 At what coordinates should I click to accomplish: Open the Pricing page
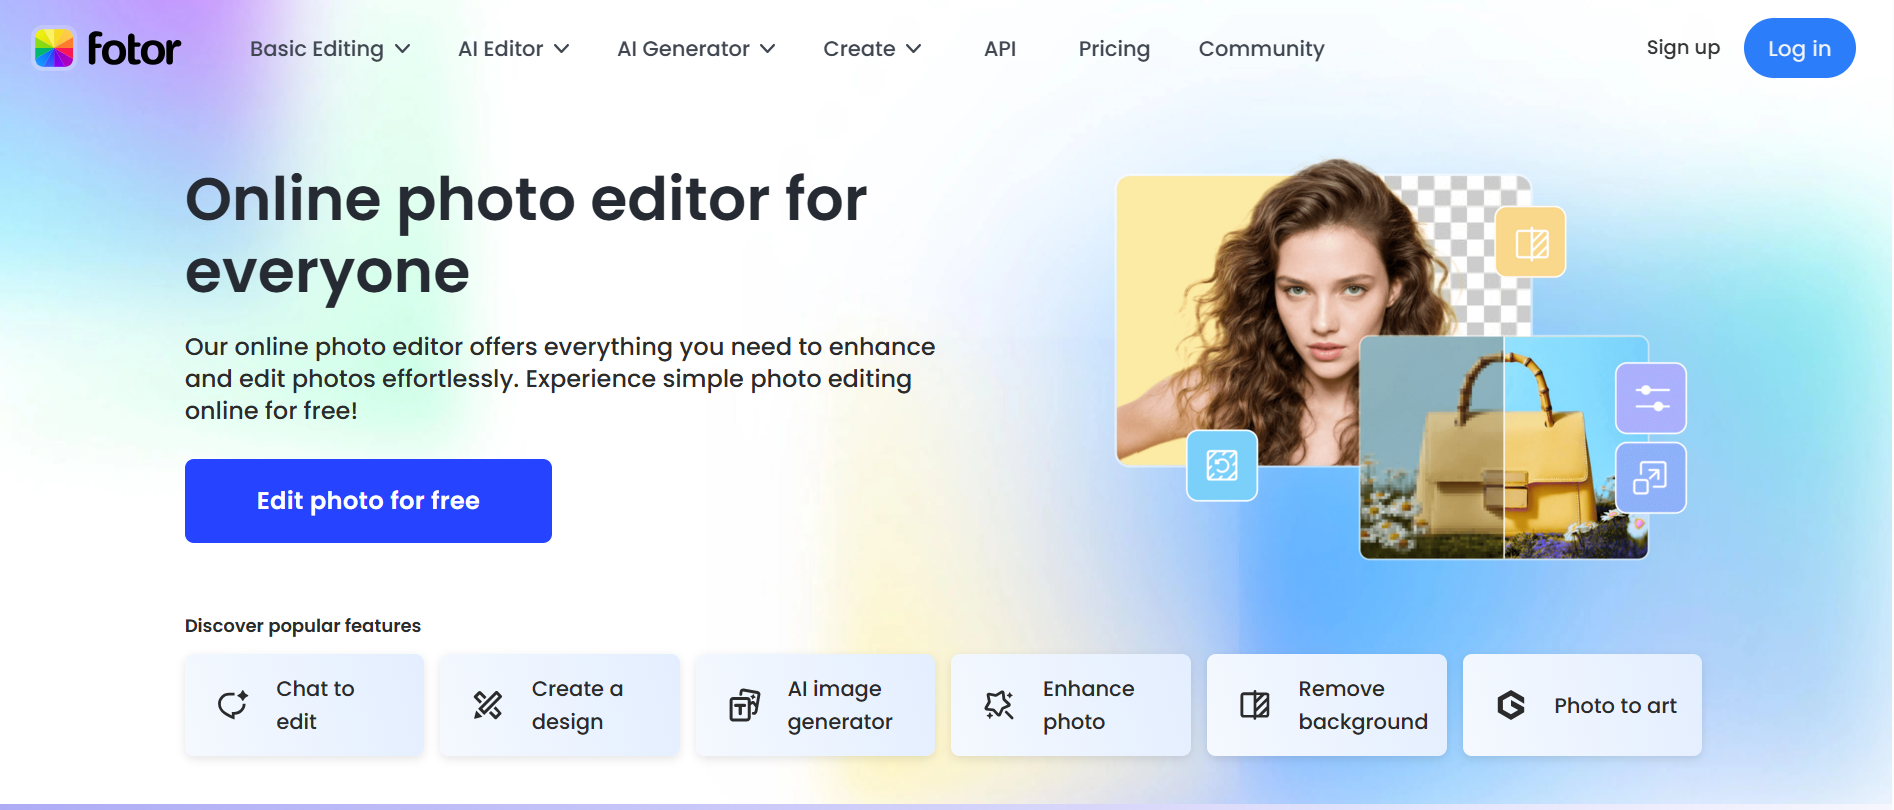coord(1114,49)
